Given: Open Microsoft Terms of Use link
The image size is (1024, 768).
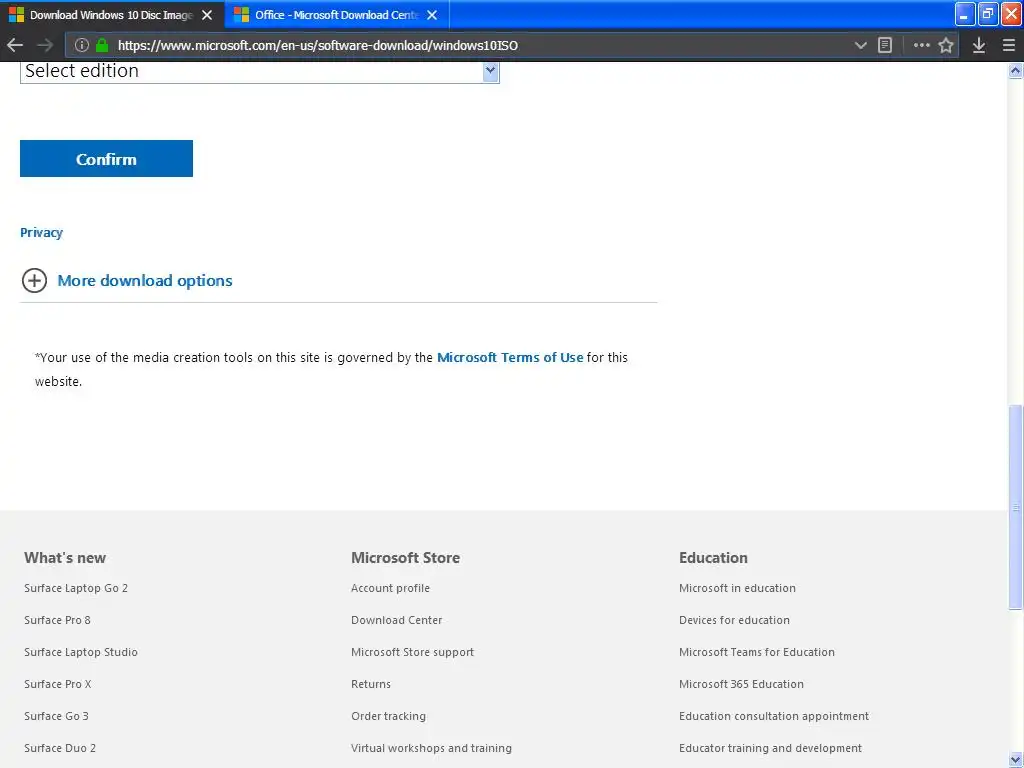Looking at the screenshot, I should click(x=510, y=357).
